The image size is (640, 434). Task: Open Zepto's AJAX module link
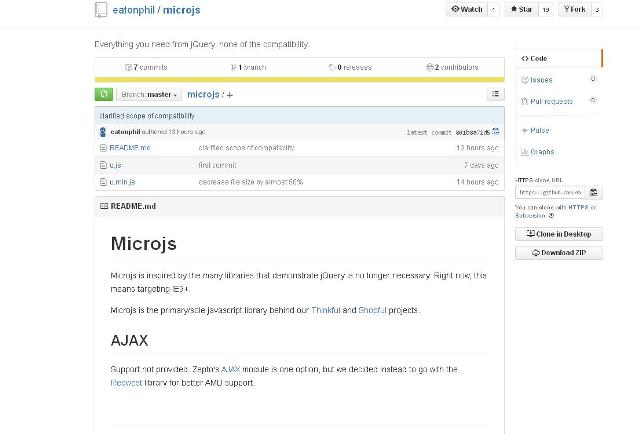click(x=230, y=369)
